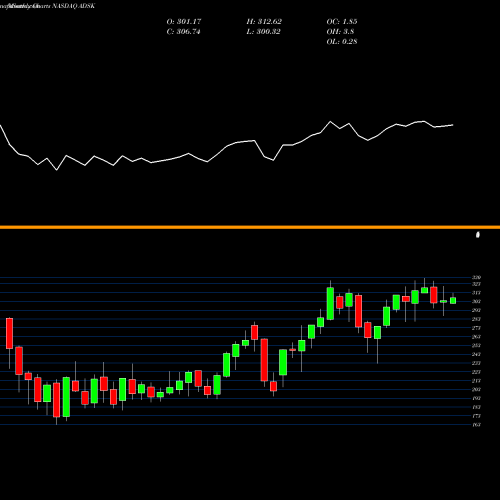
Task: Click the 317 price axis label
Action: pos(476,293)
